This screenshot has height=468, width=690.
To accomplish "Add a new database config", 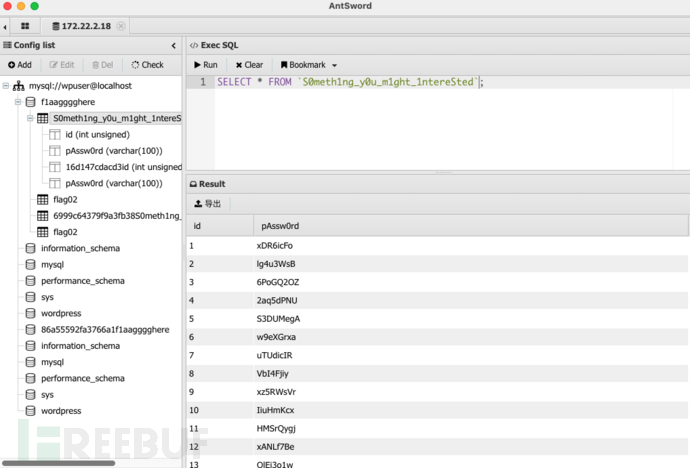I will (x=20, y=65).
